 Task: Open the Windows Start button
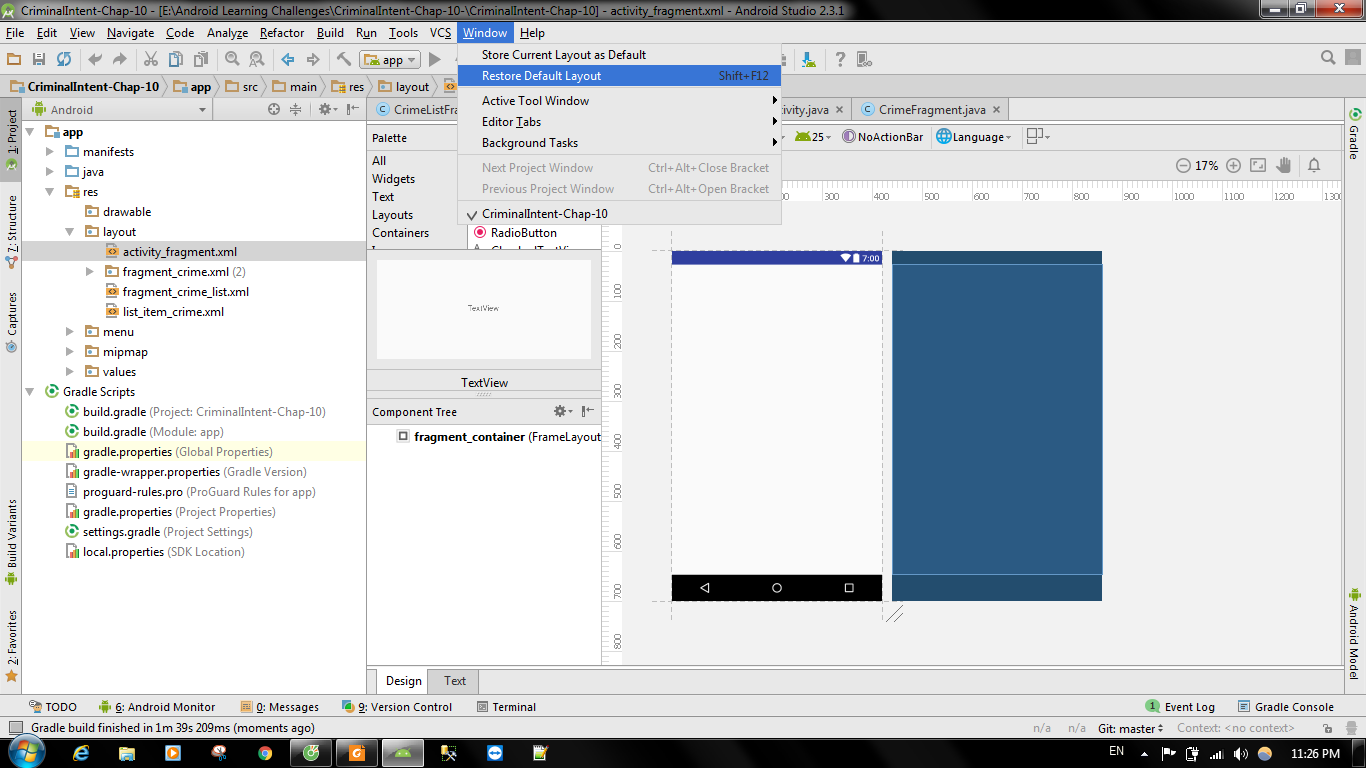coord(24,752)
